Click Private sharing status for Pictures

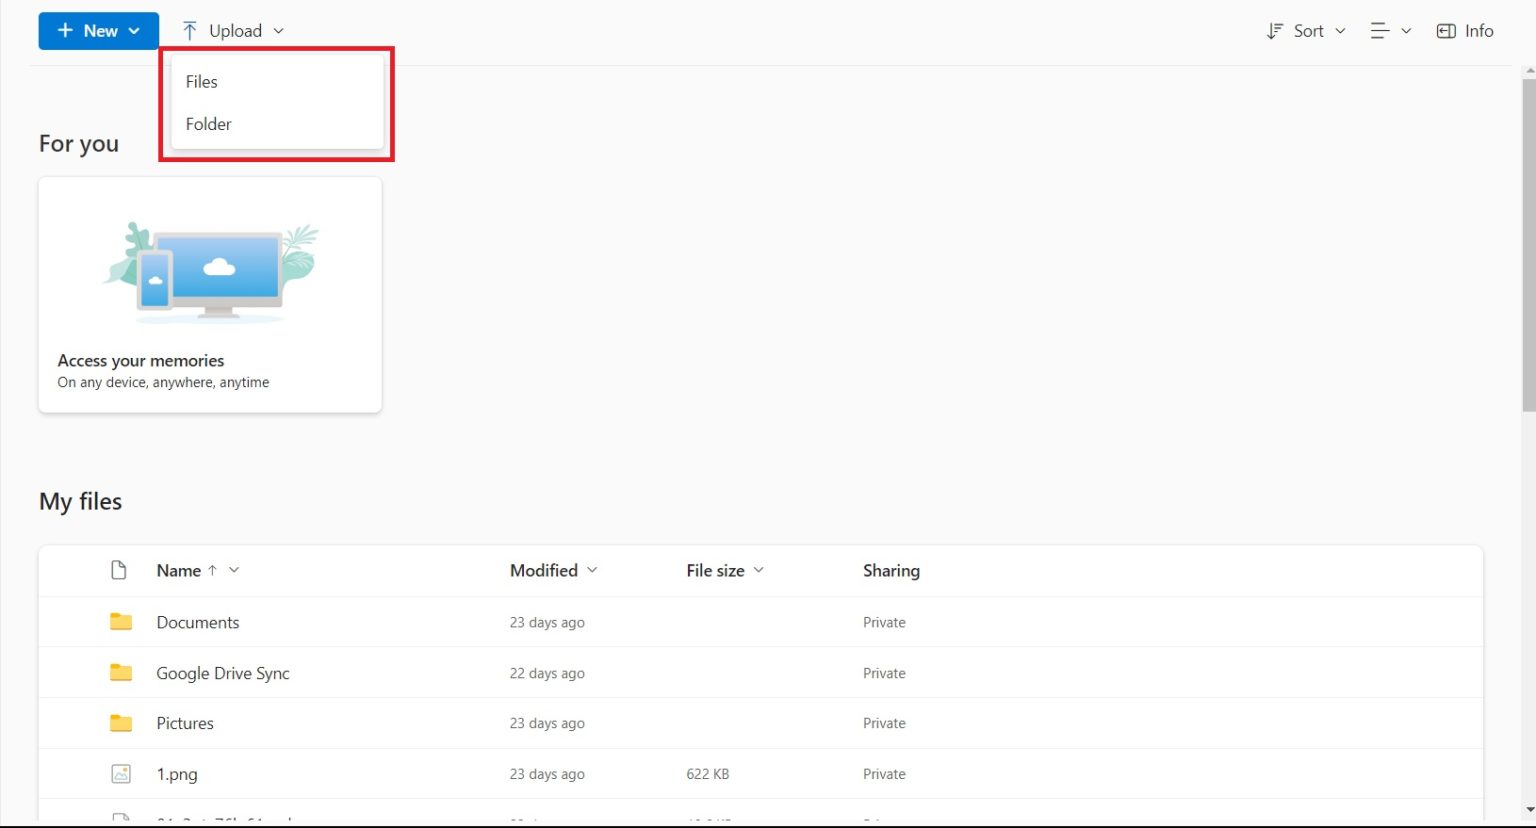(884, 723)
